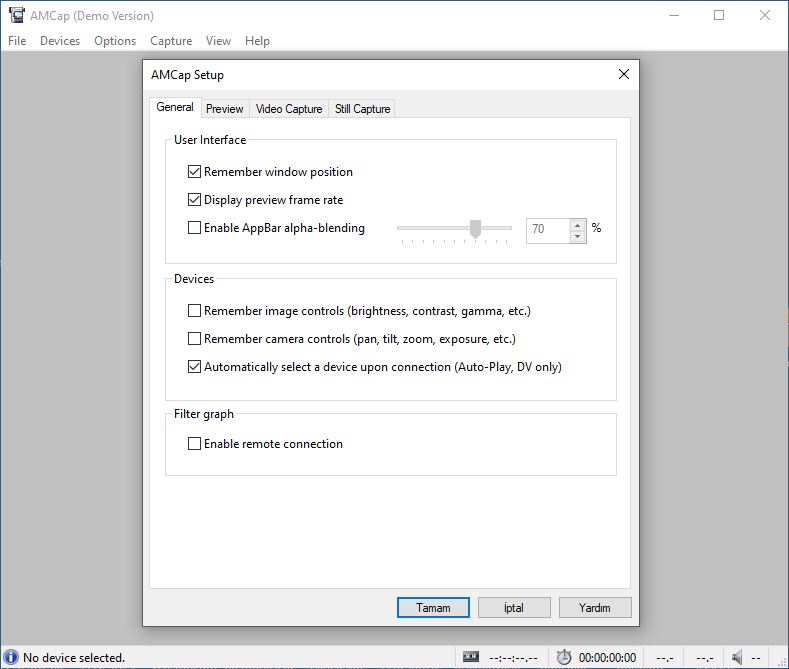
Task: Open the File menu
Action: pyautogui.click(x=17, y=41)
